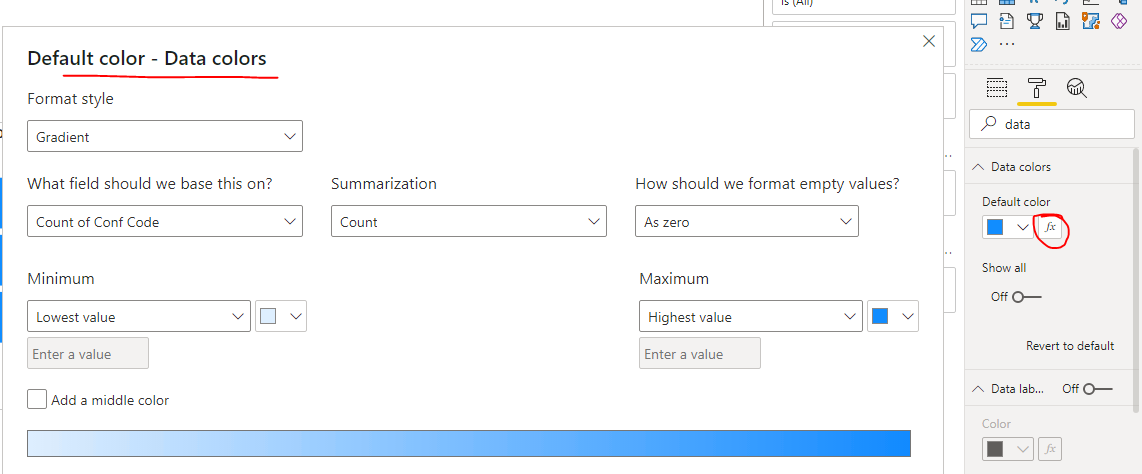Turn on the Data labels toggle
1142x474 pixels.
tap(1098, 389)
